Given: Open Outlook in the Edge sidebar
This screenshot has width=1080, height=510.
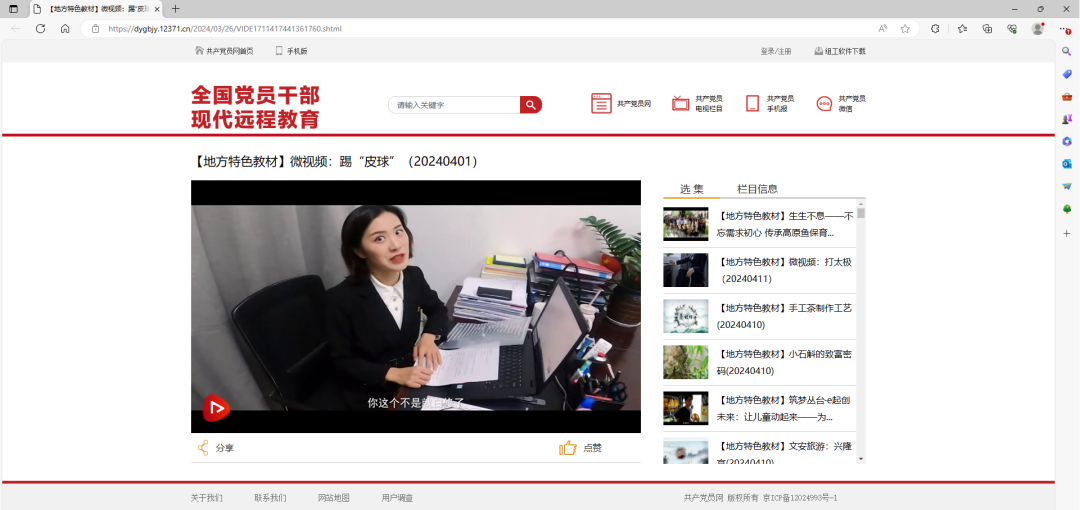Looking at the screenshot, I should [x=1067, y=164].
